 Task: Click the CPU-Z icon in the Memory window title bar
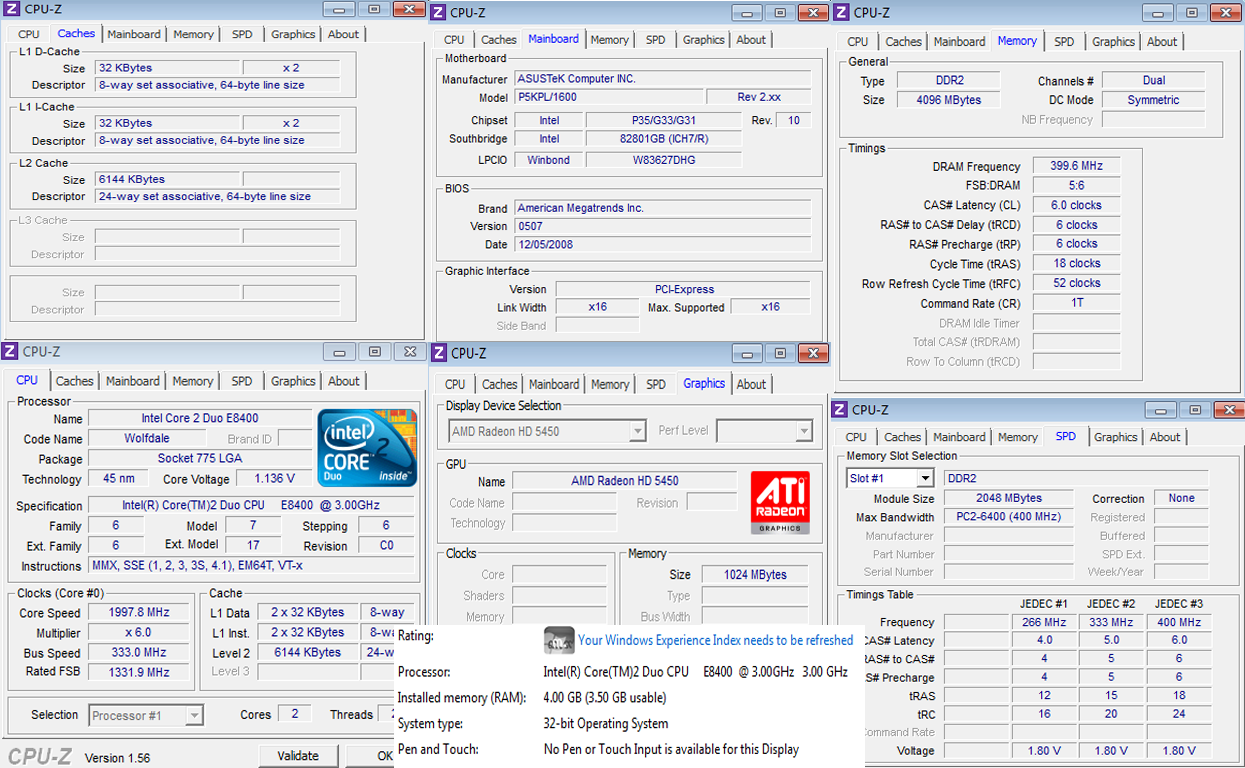pos(842,12)
